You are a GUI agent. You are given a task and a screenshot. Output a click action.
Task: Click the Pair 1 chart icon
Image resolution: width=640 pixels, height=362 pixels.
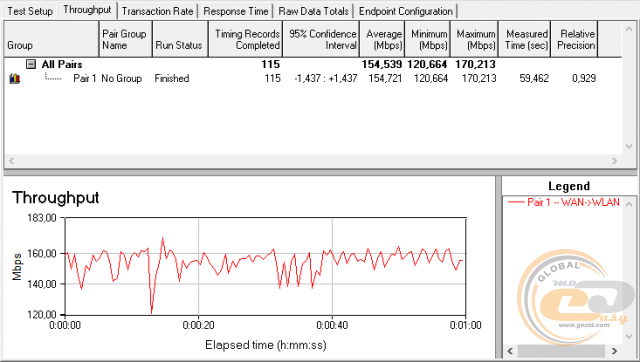point(15,78)
